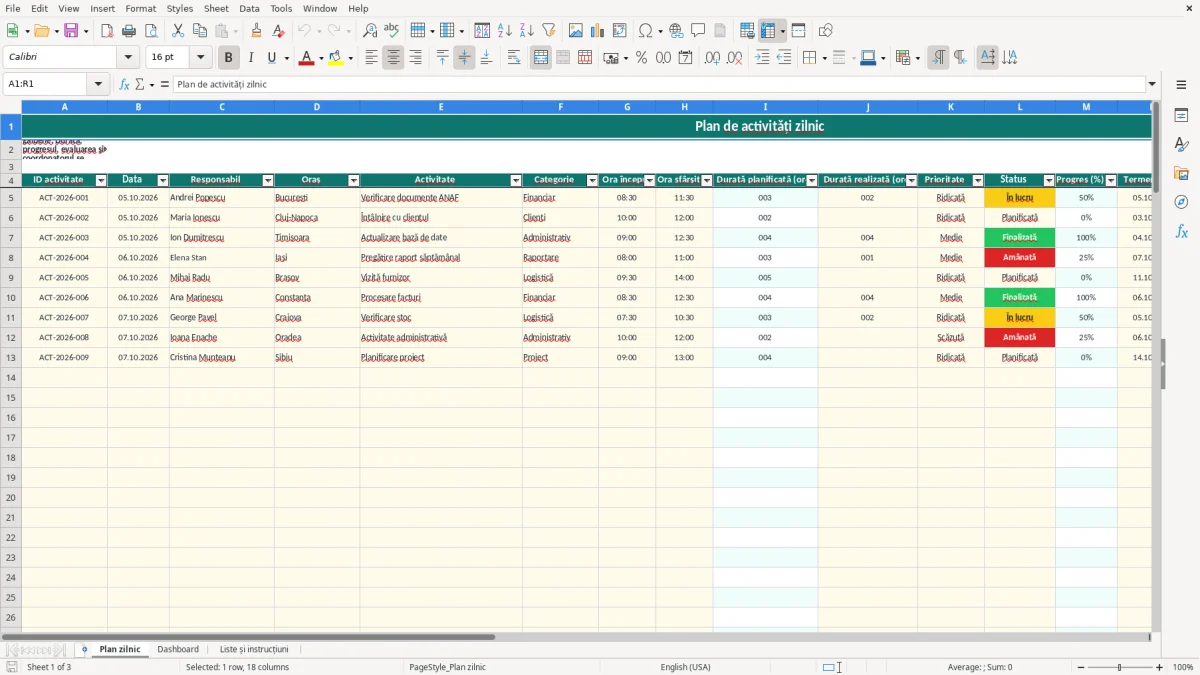Click the formula equals sign button
1200x675 pixels.
pyautogui.click(x=165, y=84)
